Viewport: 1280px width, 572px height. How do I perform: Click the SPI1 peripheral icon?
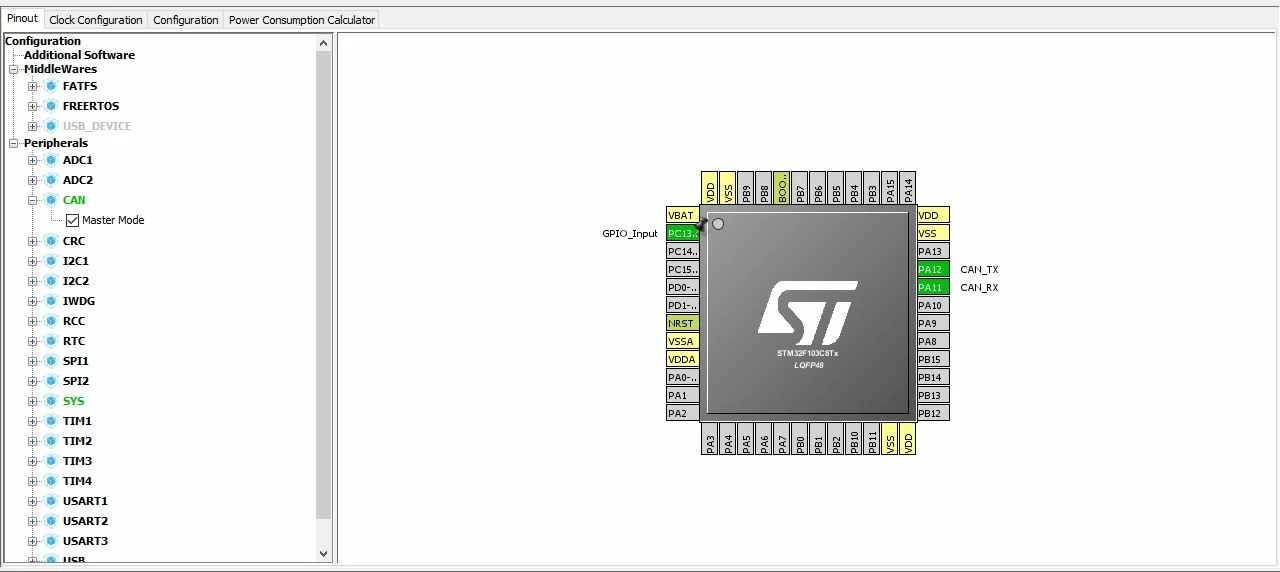(50, 361)
